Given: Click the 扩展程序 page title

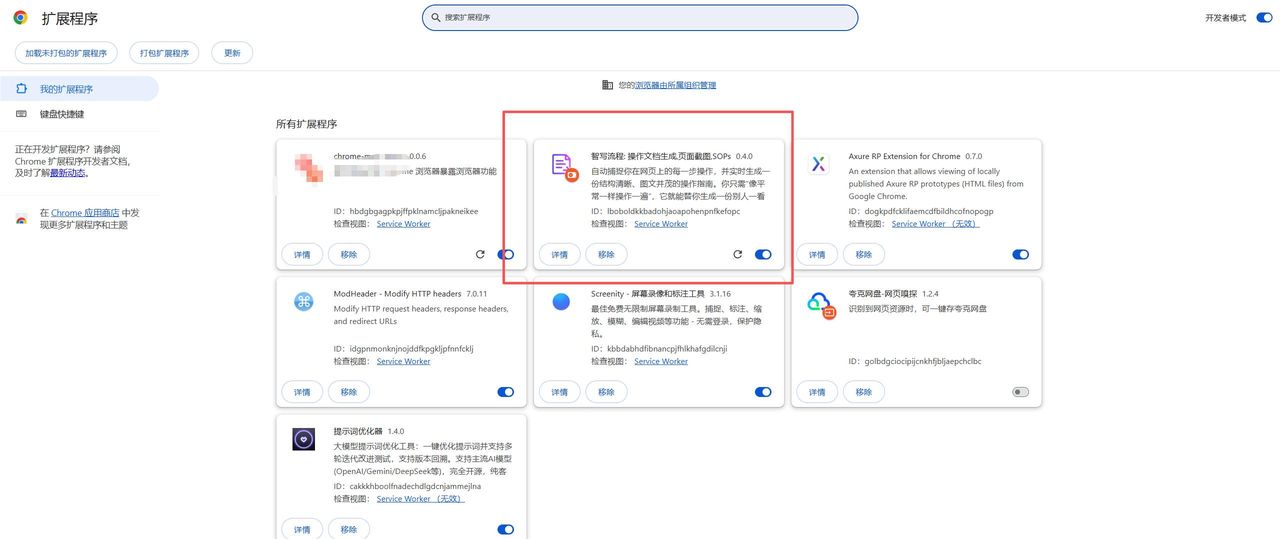Looking at the screenshot, I should (70, 19).
